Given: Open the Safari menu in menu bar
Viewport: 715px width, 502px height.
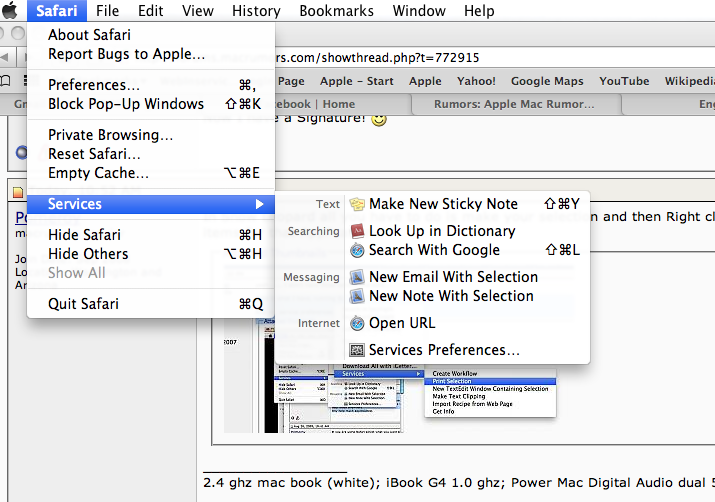Looking at the screenshot, I should coord(57,10).
